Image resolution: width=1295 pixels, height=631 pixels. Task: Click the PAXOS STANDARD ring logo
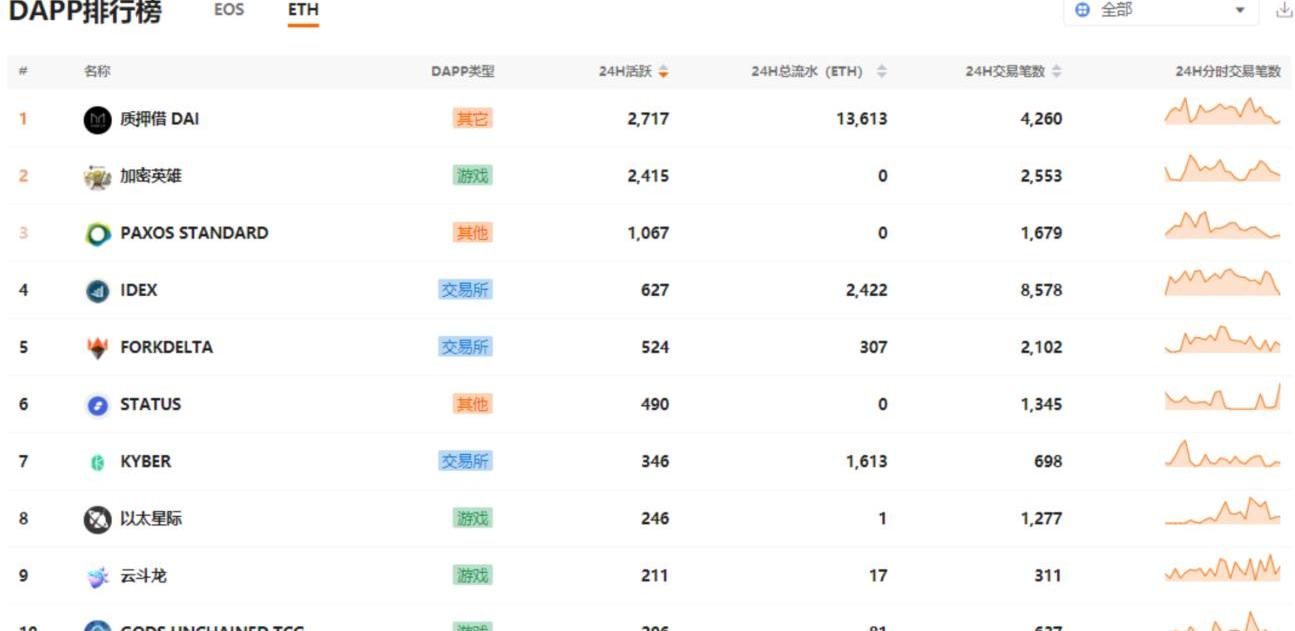[x=97, y=234]
